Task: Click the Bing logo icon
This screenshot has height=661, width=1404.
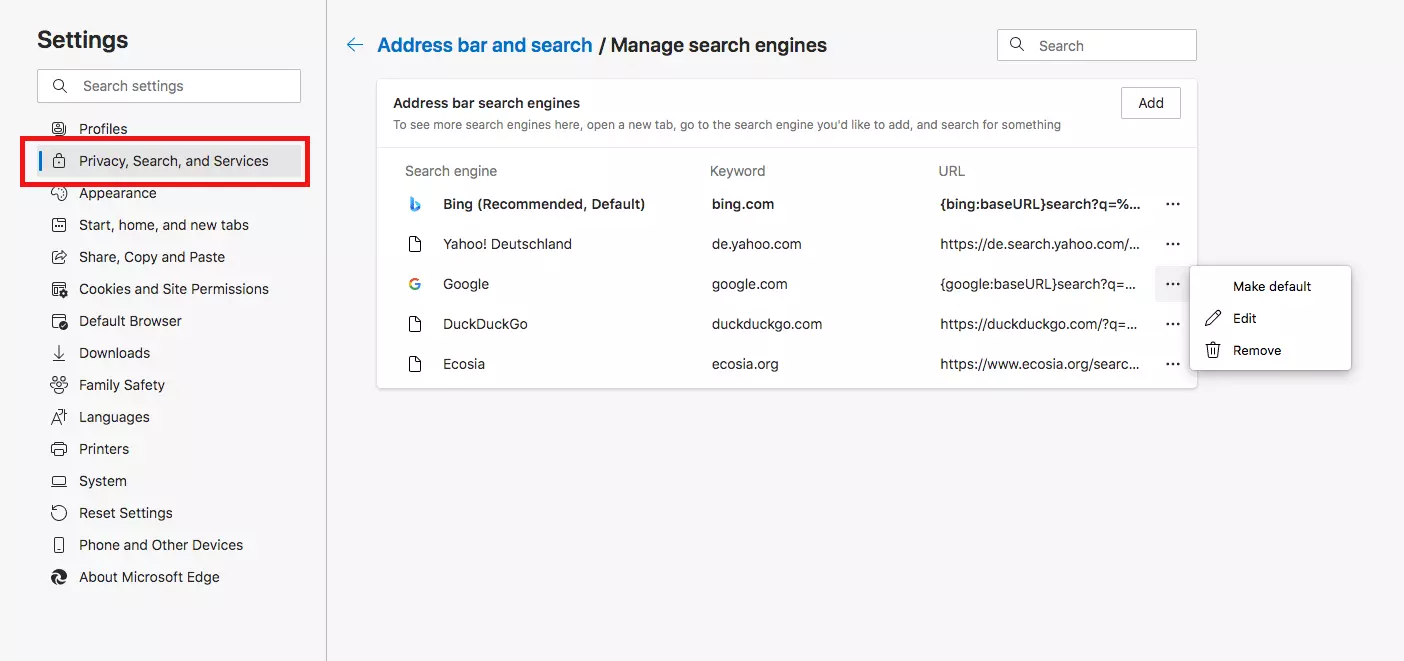Action: click(x=415, y=204)
